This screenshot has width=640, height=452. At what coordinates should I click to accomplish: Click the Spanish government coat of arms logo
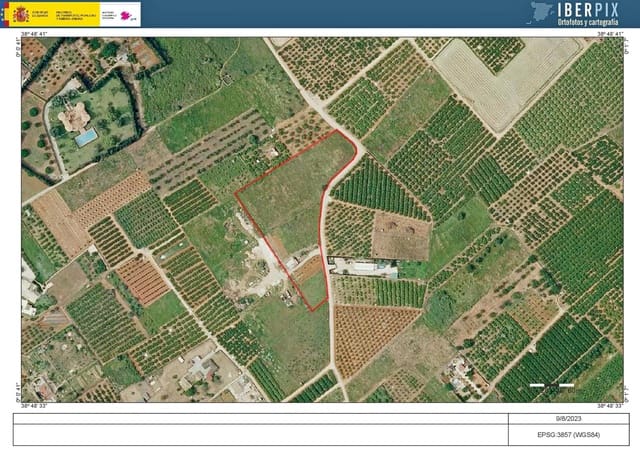(x=21, y=14)
